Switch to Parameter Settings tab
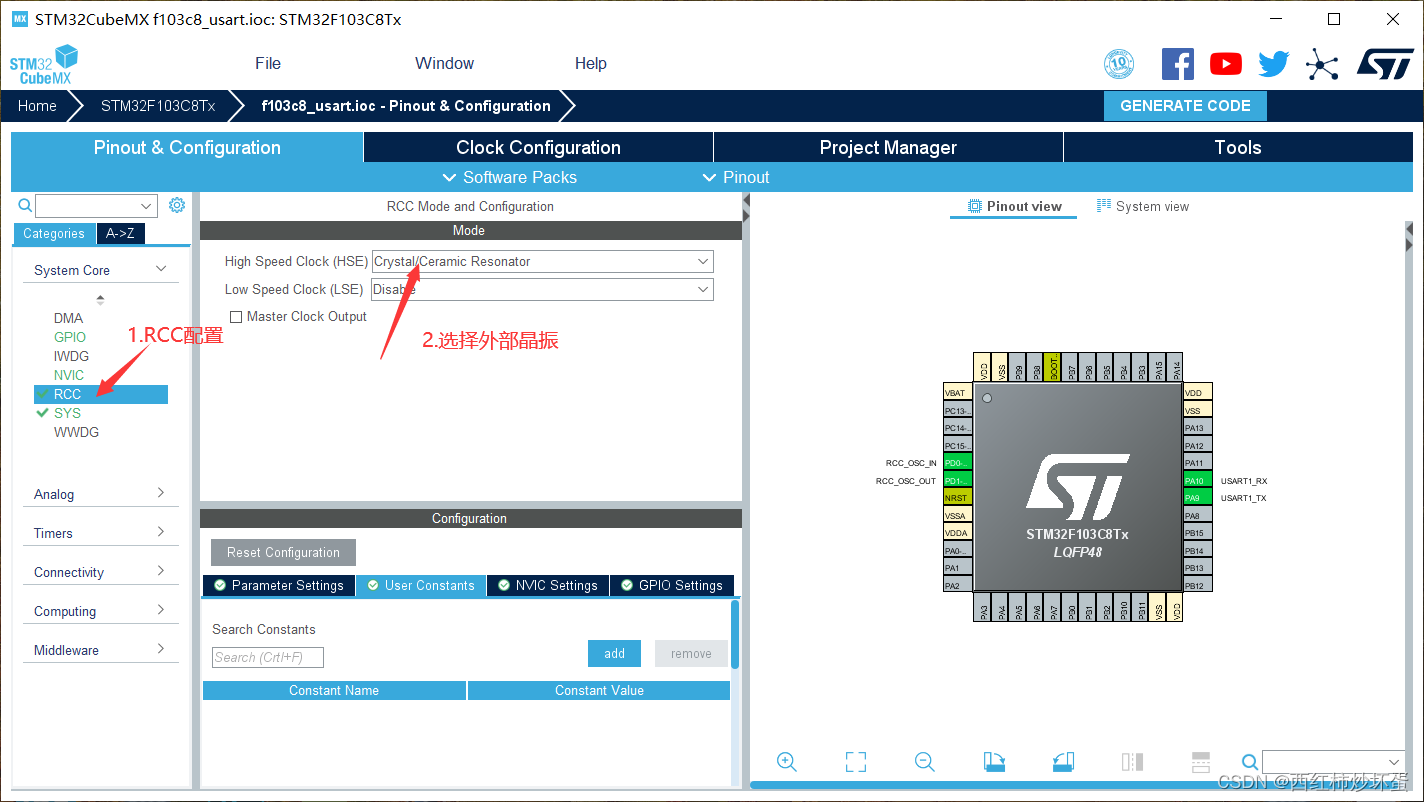Screen dimensions: 1424x802 279,586
